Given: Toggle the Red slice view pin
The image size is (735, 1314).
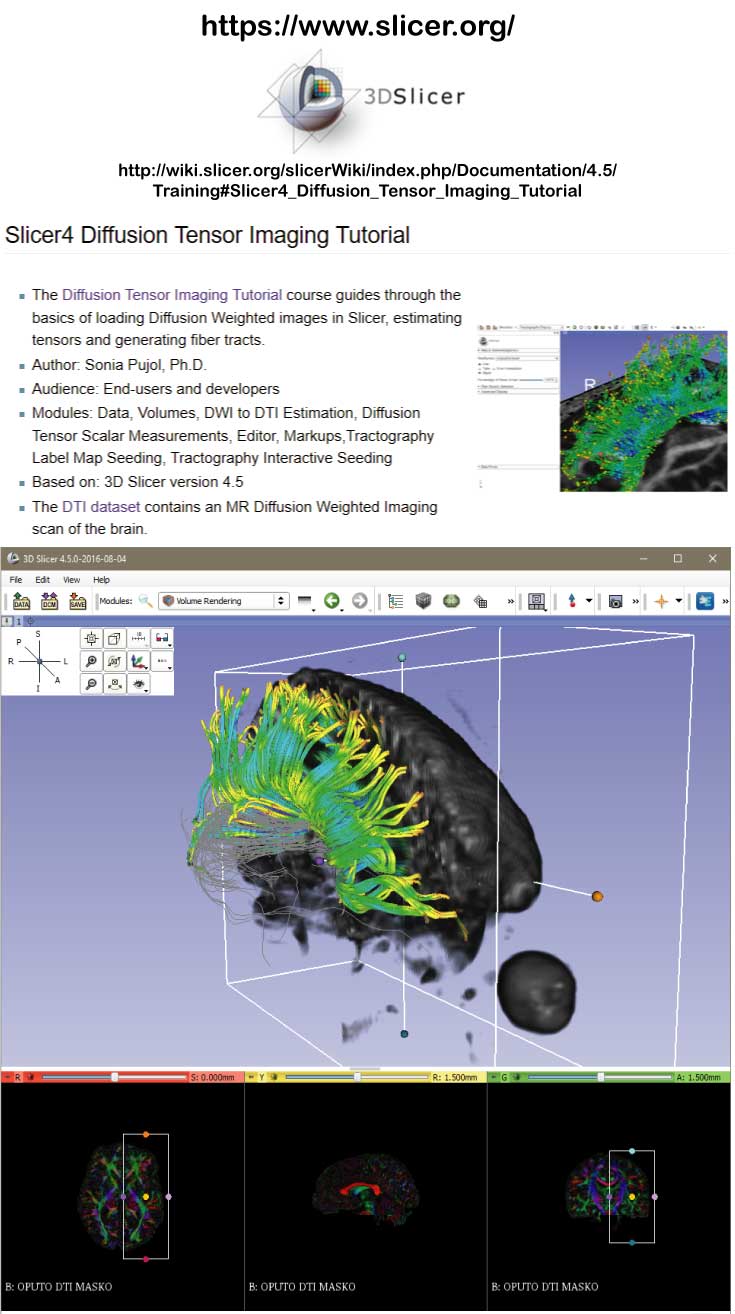Looking at the screenshot, I should click(6, 1077).
